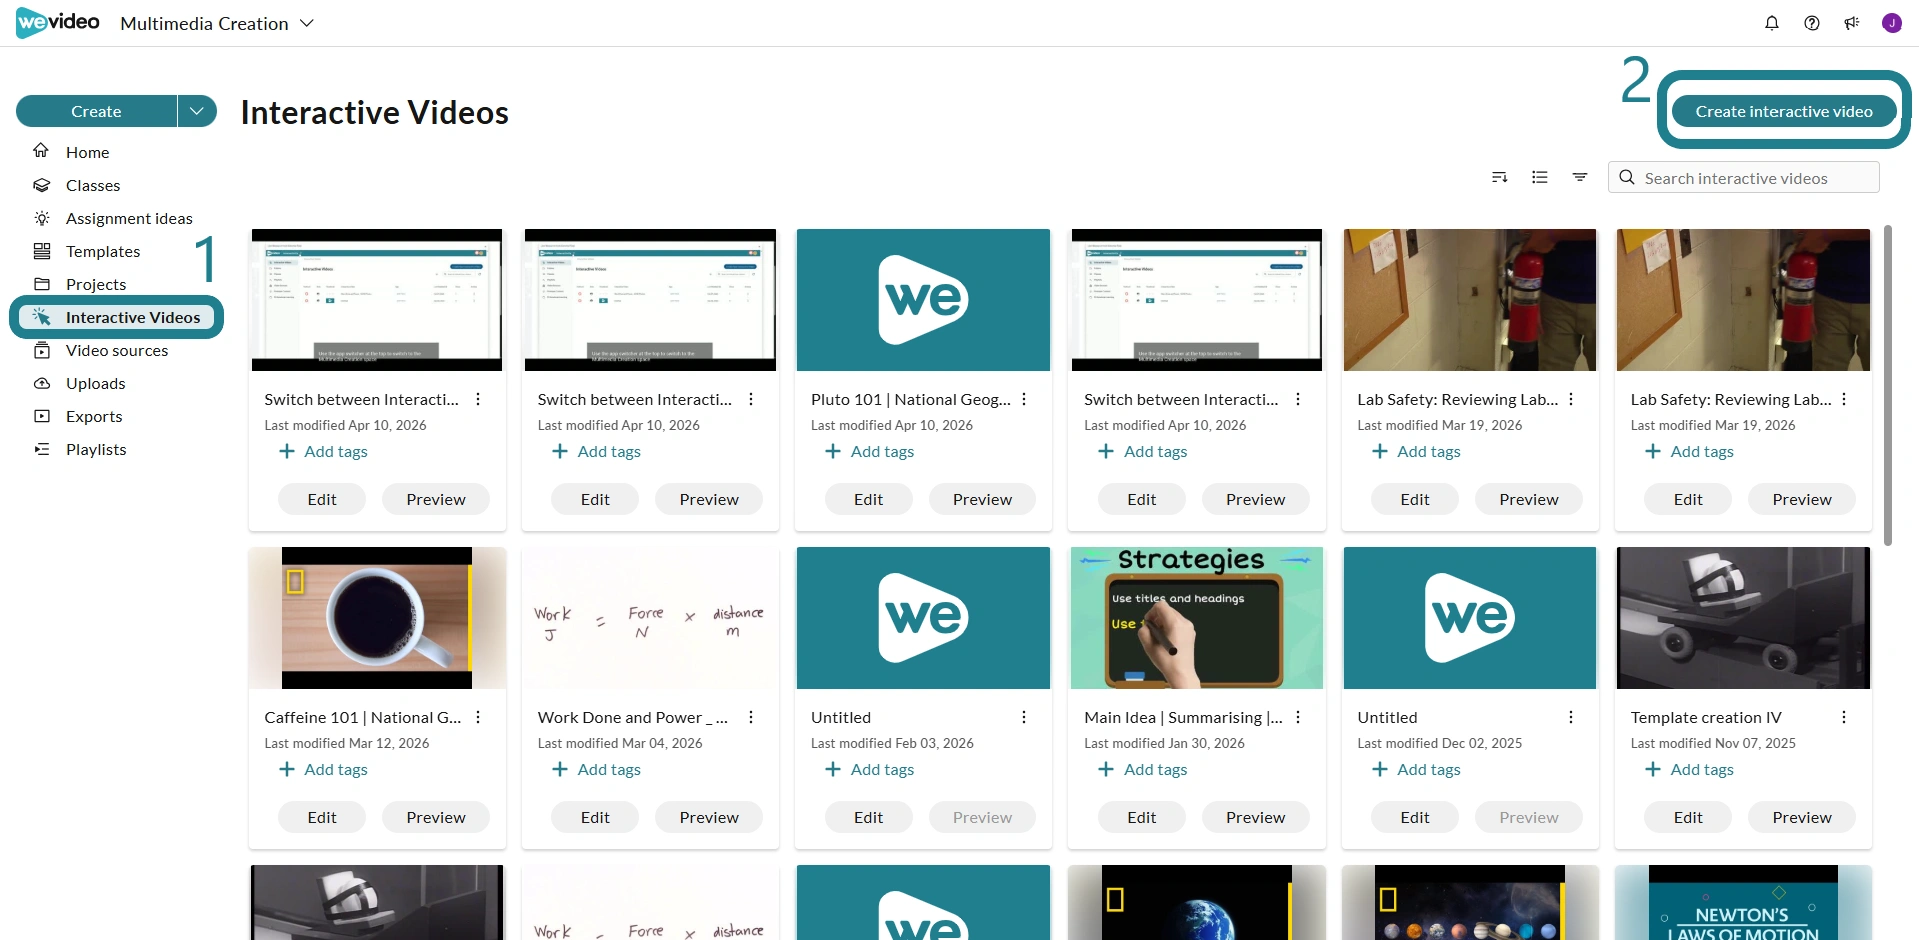The width and height of the screenshot is (1919, 940).
Task: Go to Assignment ideas
Action: coord(129,218)
